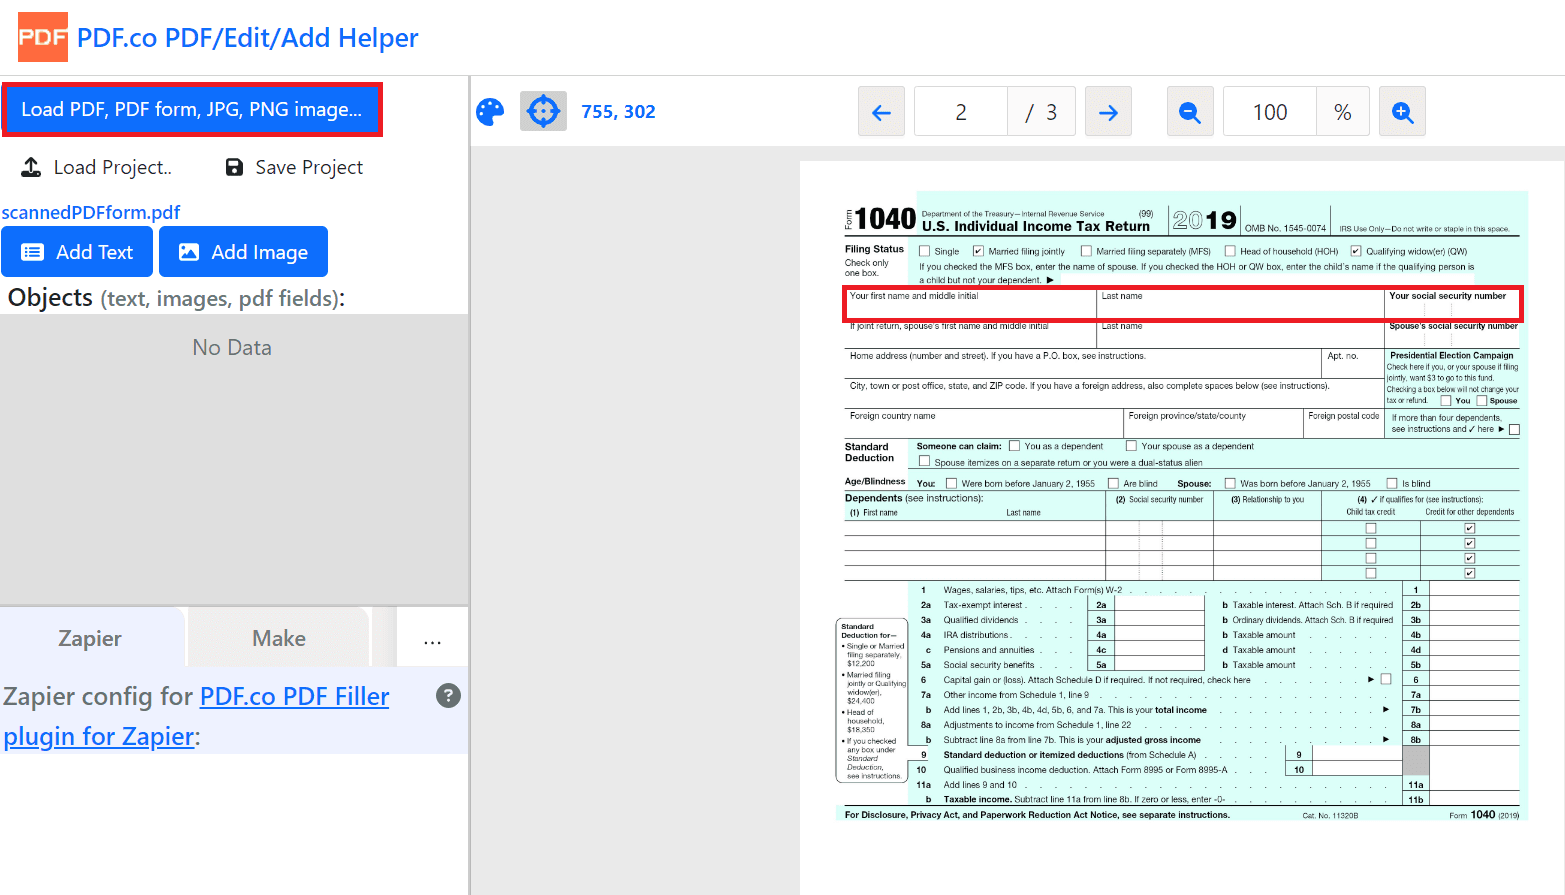Click the PDF.co logo icon
Screen dimensions: 1565x895
point(43,38)
